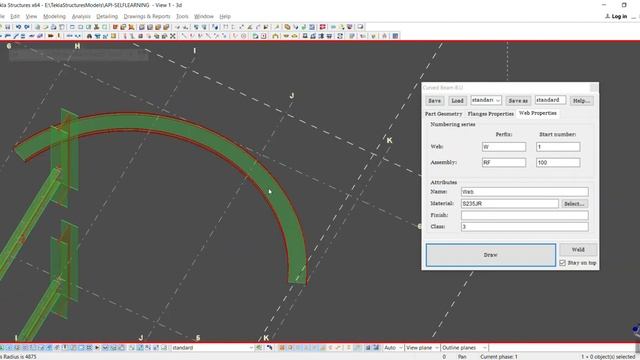Click the green icon right of bottom standard dropdown
Image resolution: width=640 pixels, height=360 pixels.
click(259, 348)
